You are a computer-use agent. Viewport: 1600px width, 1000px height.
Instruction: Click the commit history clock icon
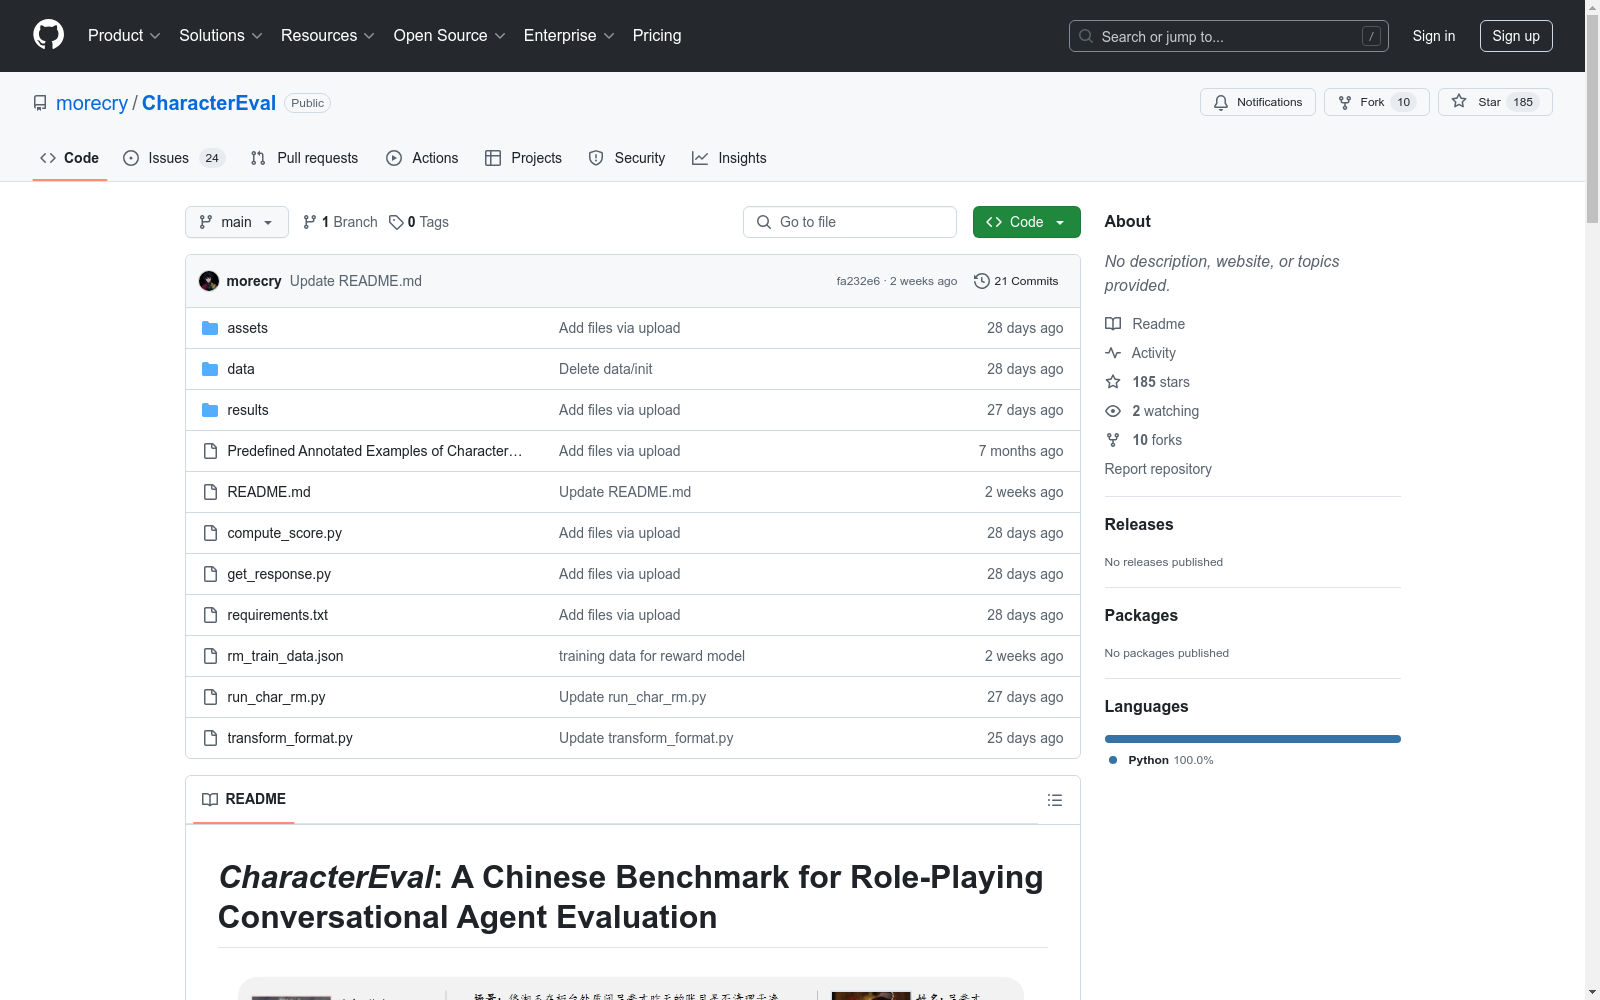(x=981, y=281)
